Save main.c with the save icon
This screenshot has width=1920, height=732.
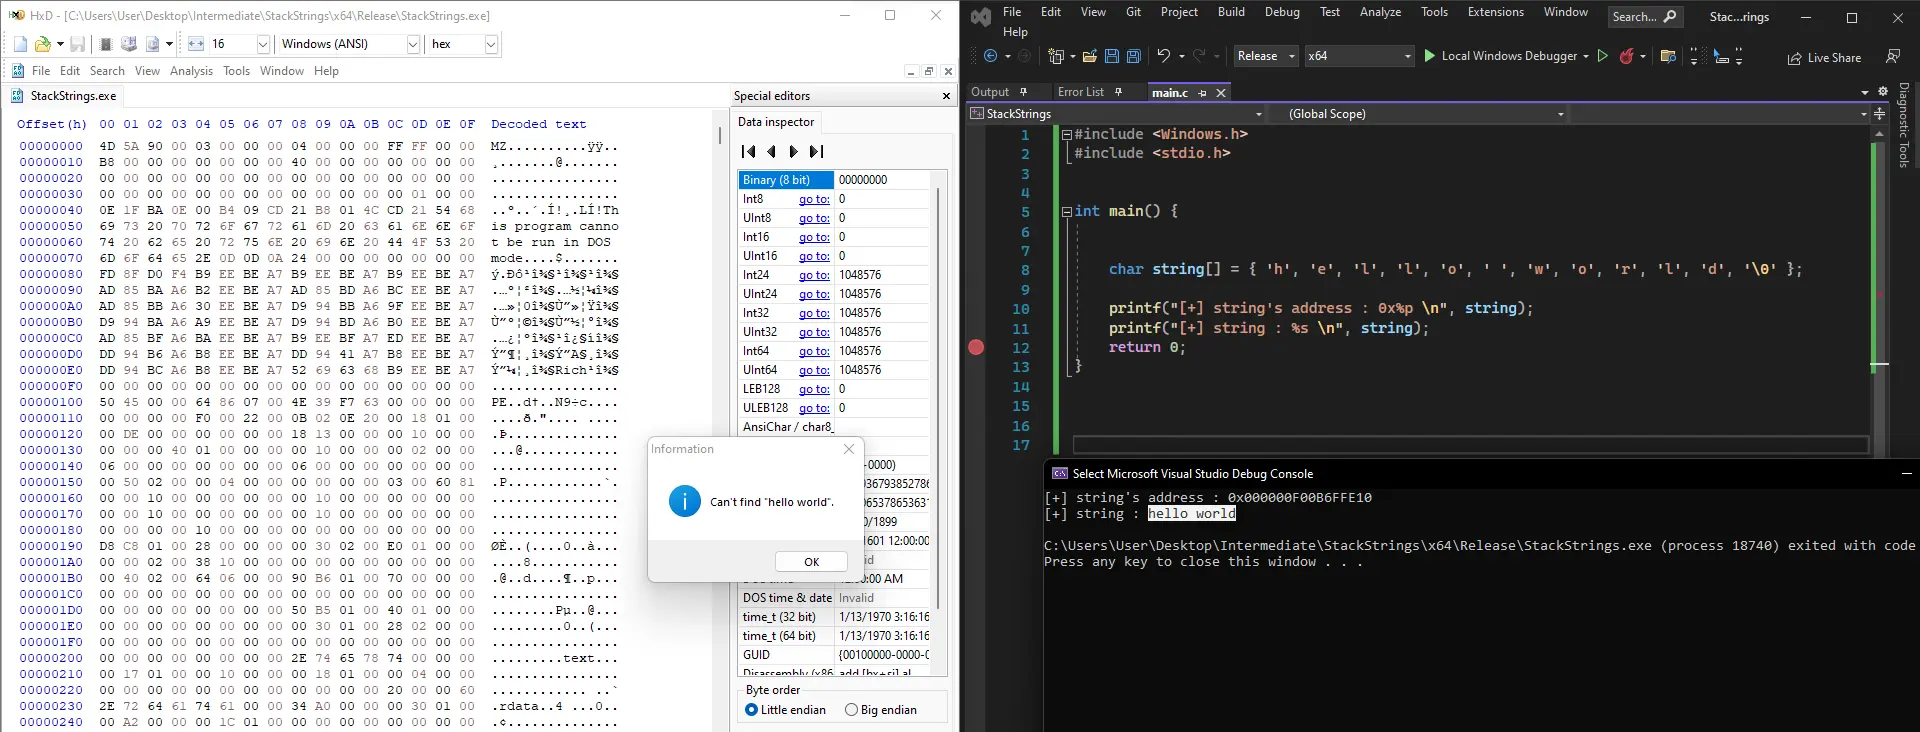1112,57
